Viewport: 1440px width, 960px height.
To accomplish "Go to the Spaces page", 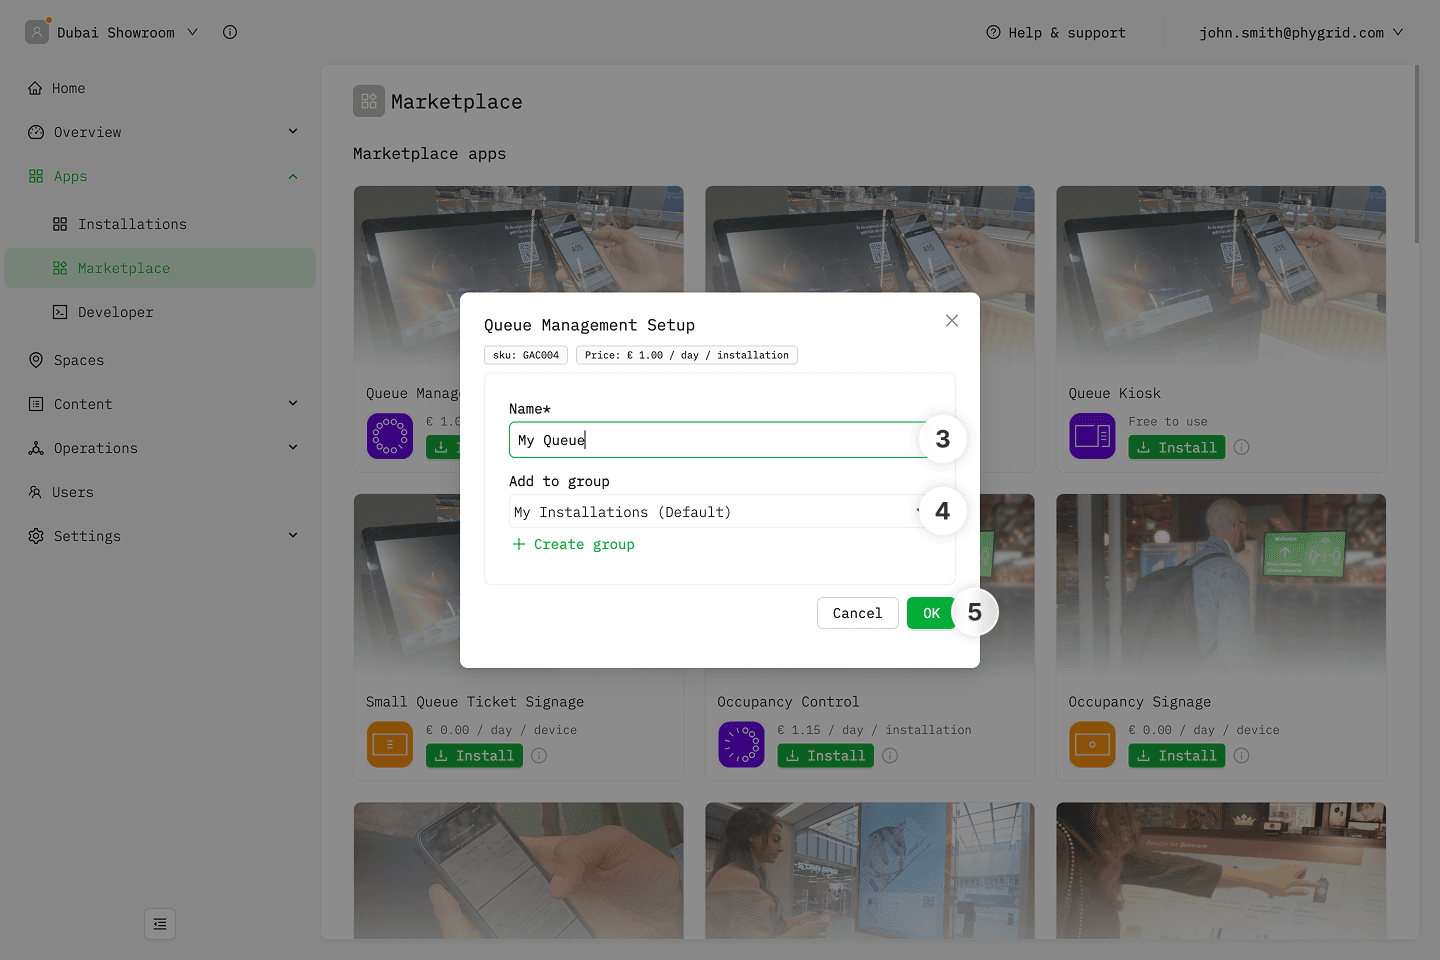I will coord(79,360).
